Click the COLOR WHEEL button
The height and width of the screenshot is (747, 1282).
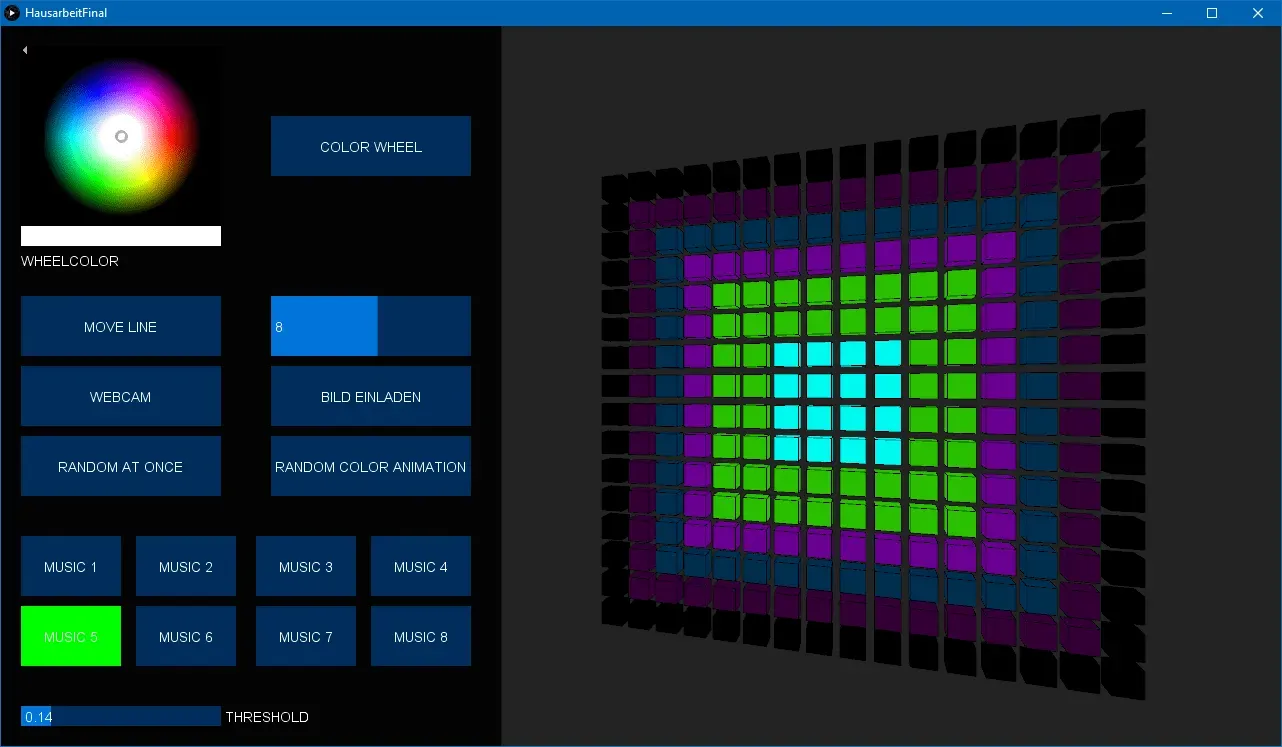(371, 146)
